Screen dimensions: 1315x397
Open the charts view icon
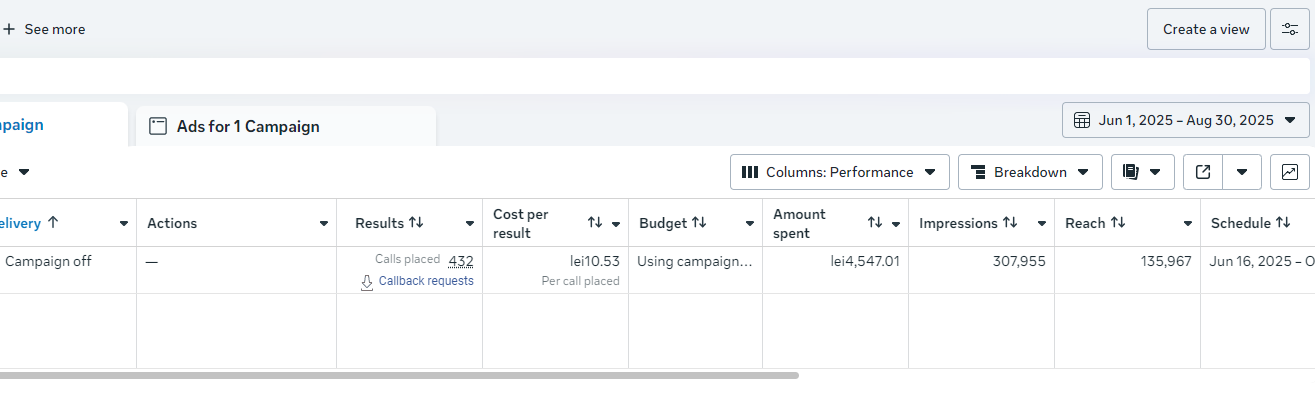tap(1290, 172)
